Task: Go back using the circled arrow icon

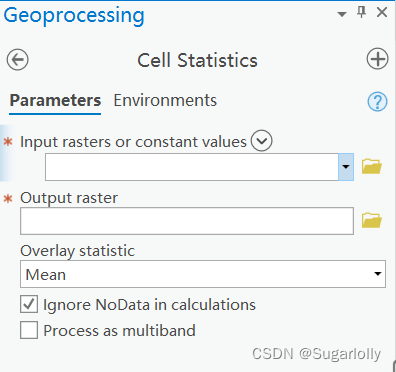Action: coord(18,60)
